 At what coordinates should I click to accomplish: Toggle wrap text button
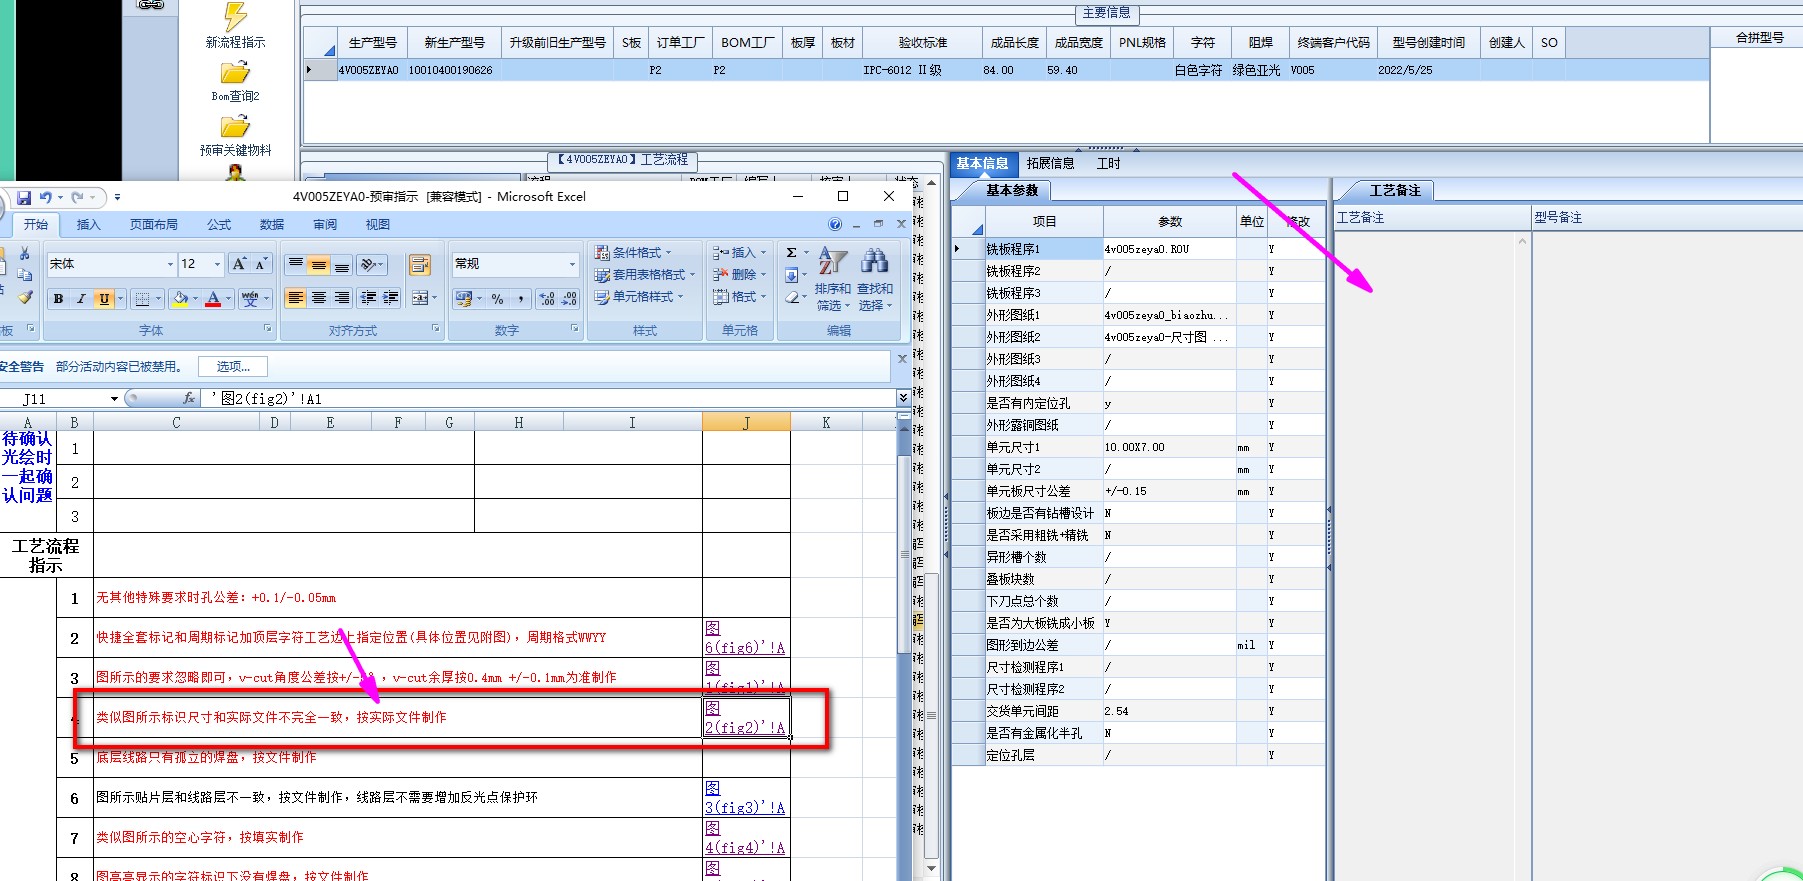coord(420,264)
